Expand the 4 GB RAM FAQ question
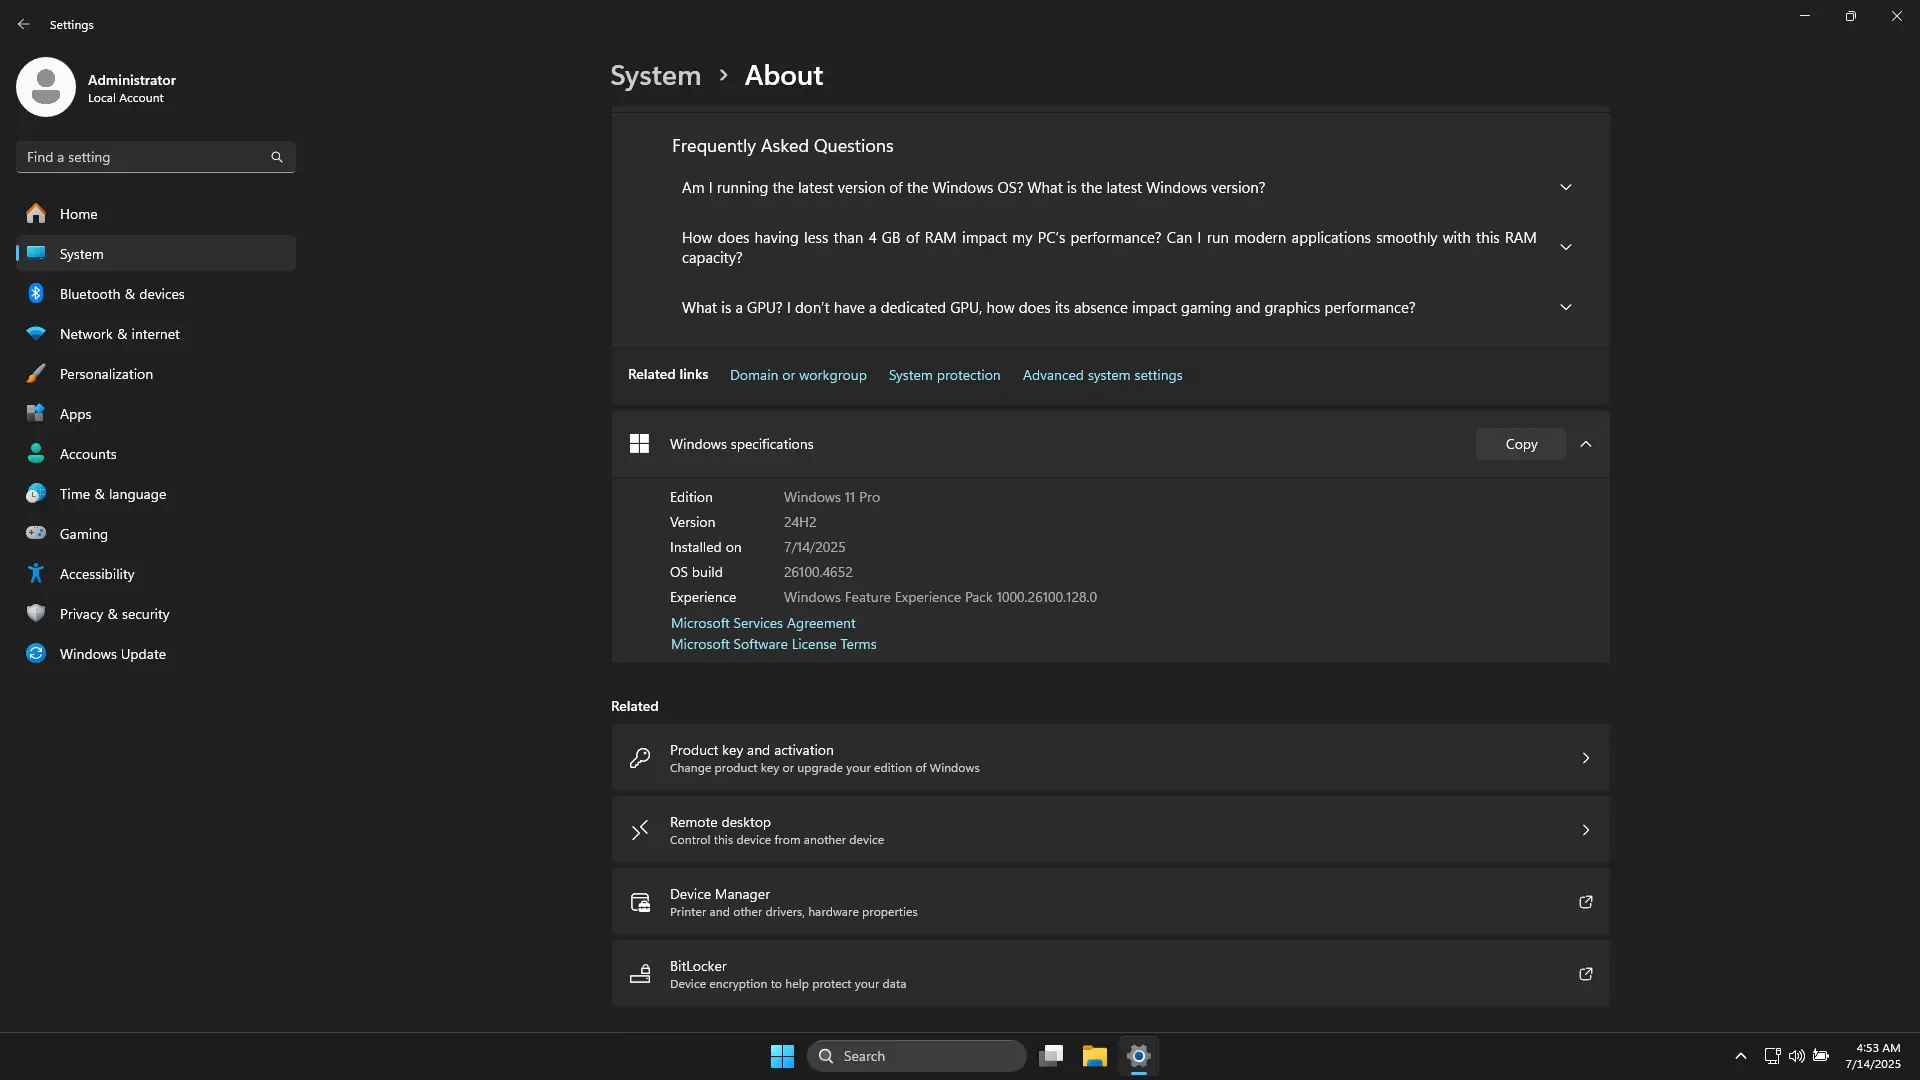 point(1565,248)
